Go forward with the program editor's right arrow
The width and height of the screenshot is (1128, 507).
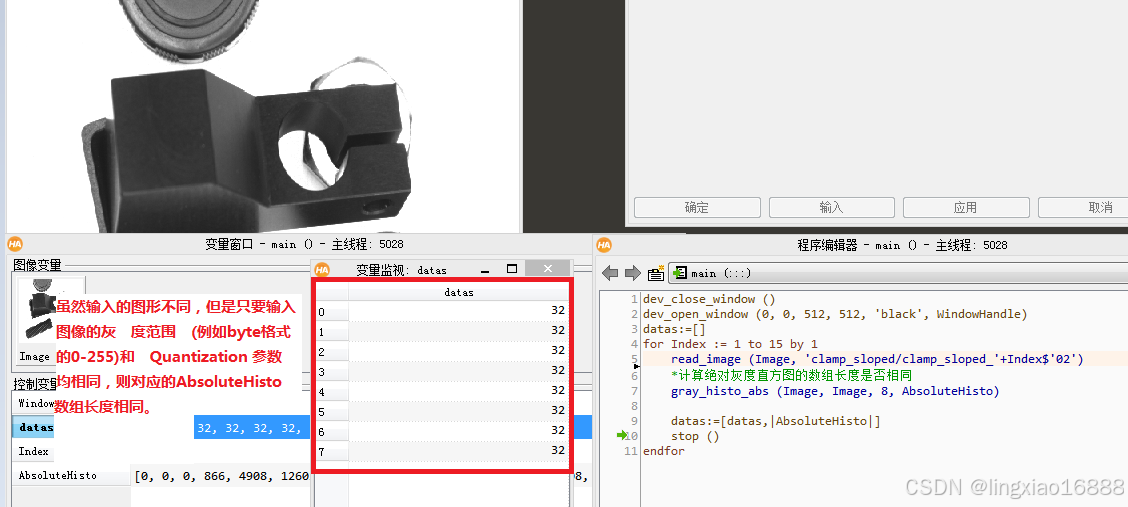point(633,273)
